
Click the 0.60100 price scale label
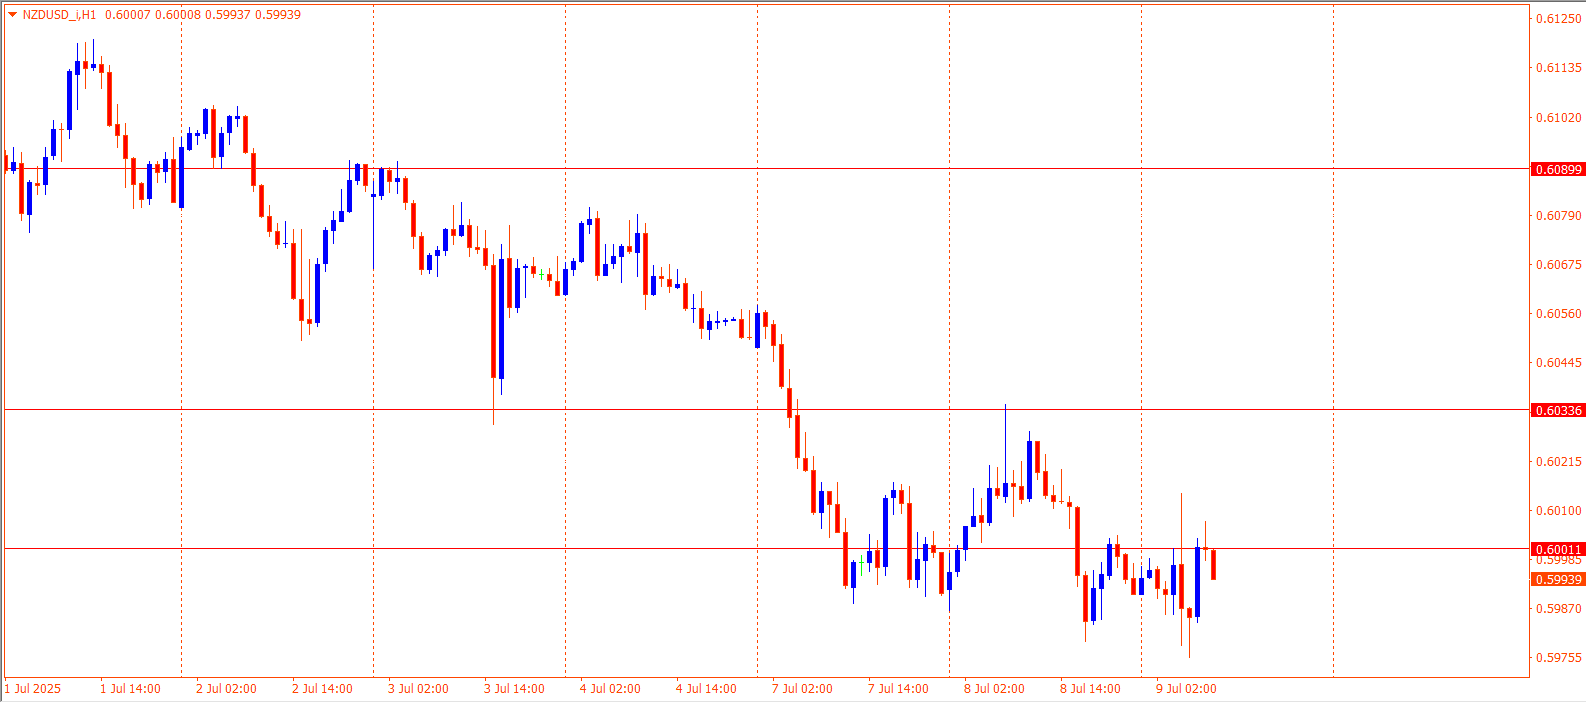pos(1559,511)
